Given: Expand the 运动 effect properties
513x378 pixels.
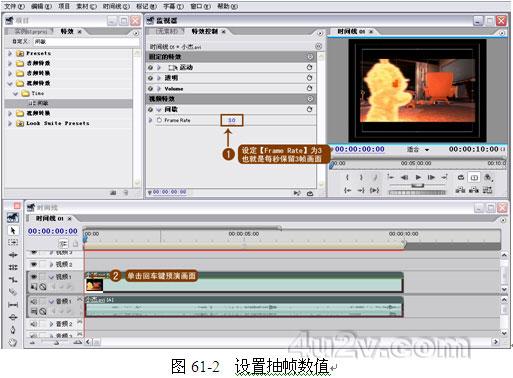Looking at the screenshot, I should click(x=159, y=67).
